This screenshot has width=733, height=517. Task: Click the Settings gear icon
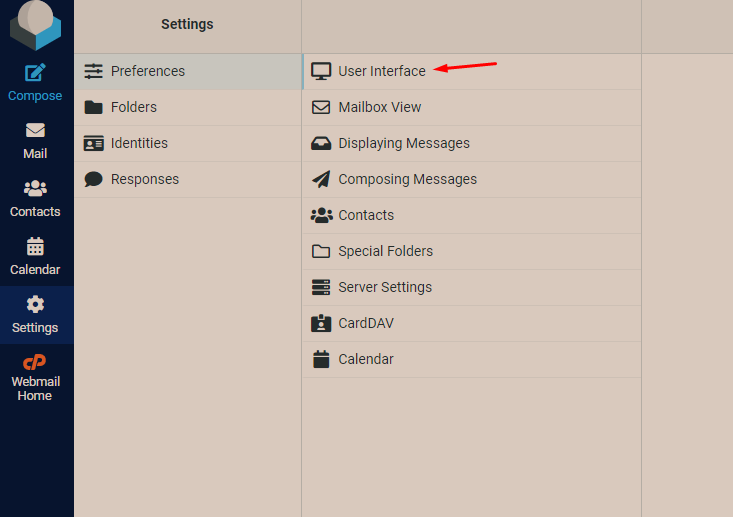pyautogui.click(x=35, y=304)
